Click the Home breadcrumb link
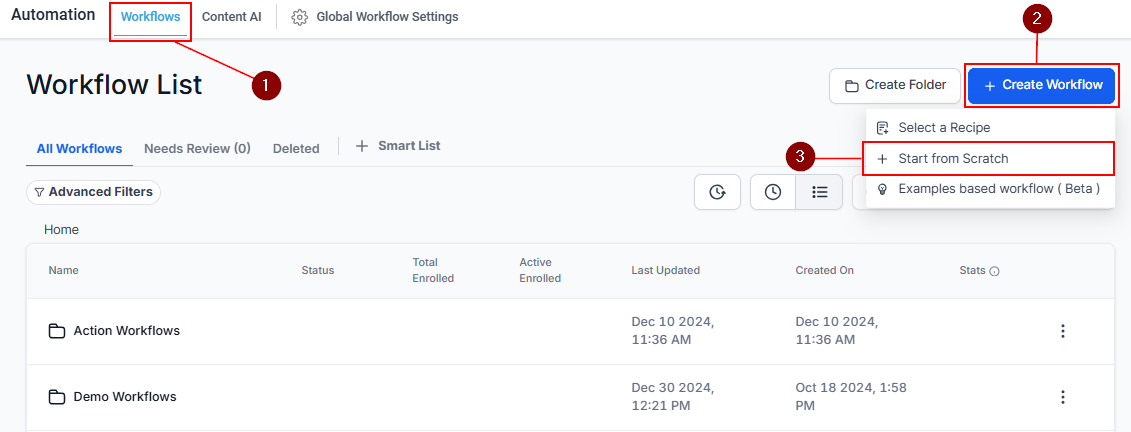 61,229
